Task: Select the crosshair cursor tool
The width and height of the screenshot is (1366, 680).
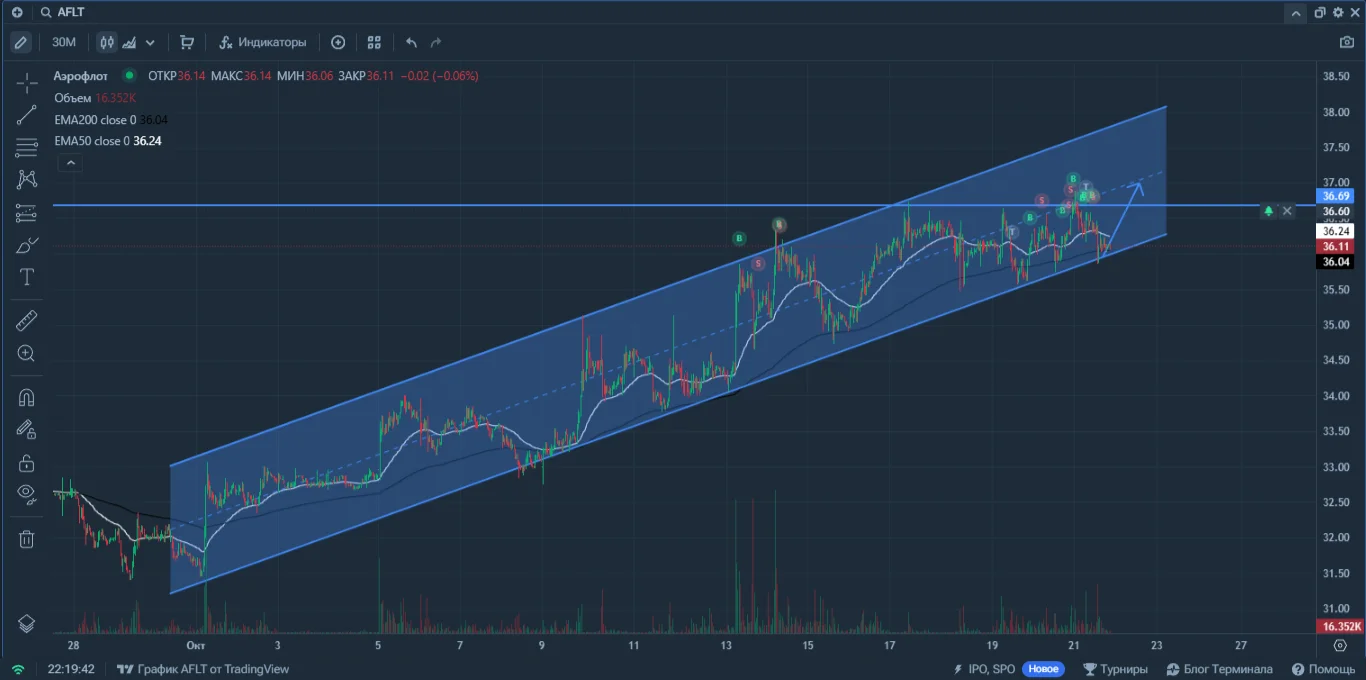Action: pyautogui.click(x=27, y=82)
